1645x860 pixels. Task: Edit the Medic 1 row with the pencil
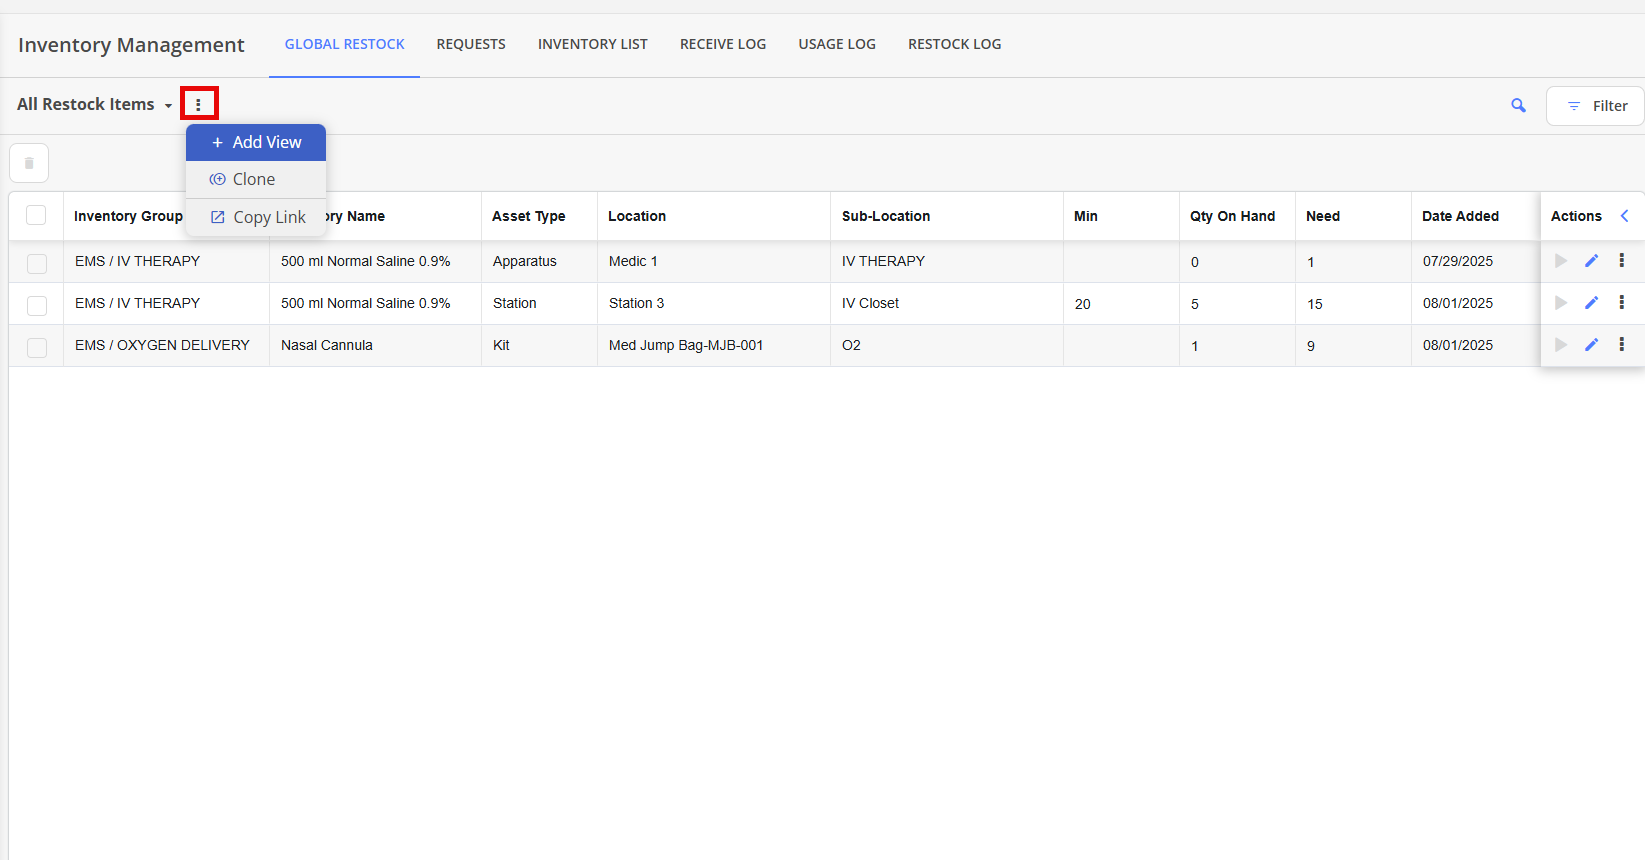tap(1592, 261)
